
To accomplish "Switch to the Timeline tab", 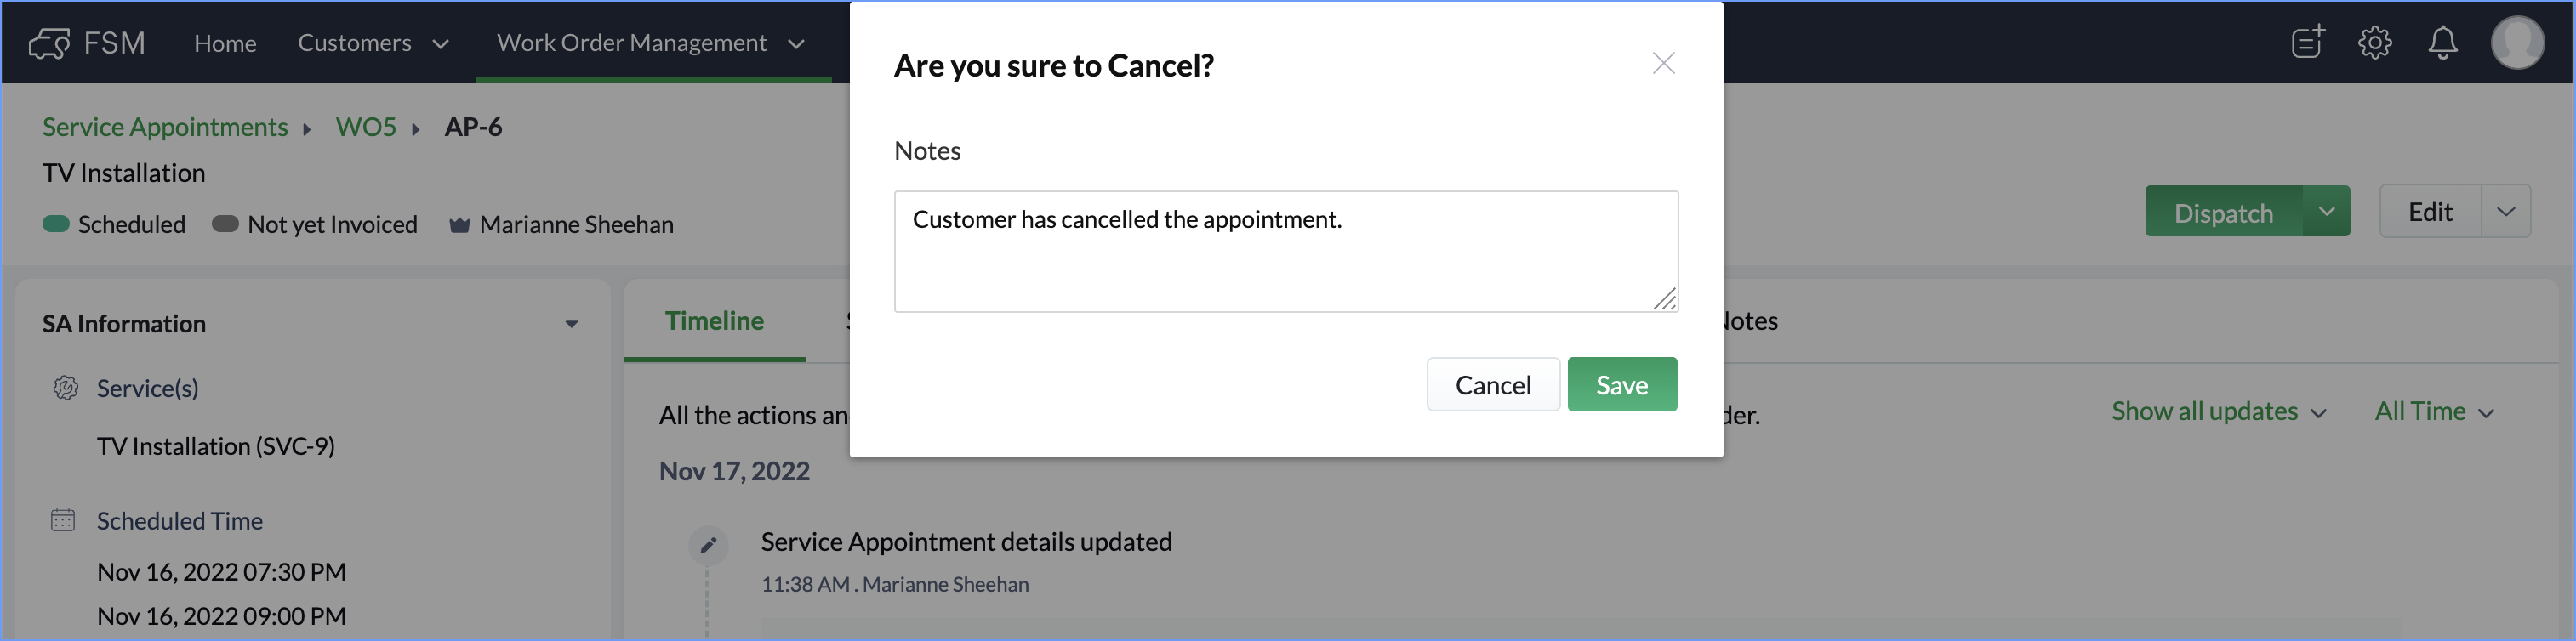I will 714,321.
